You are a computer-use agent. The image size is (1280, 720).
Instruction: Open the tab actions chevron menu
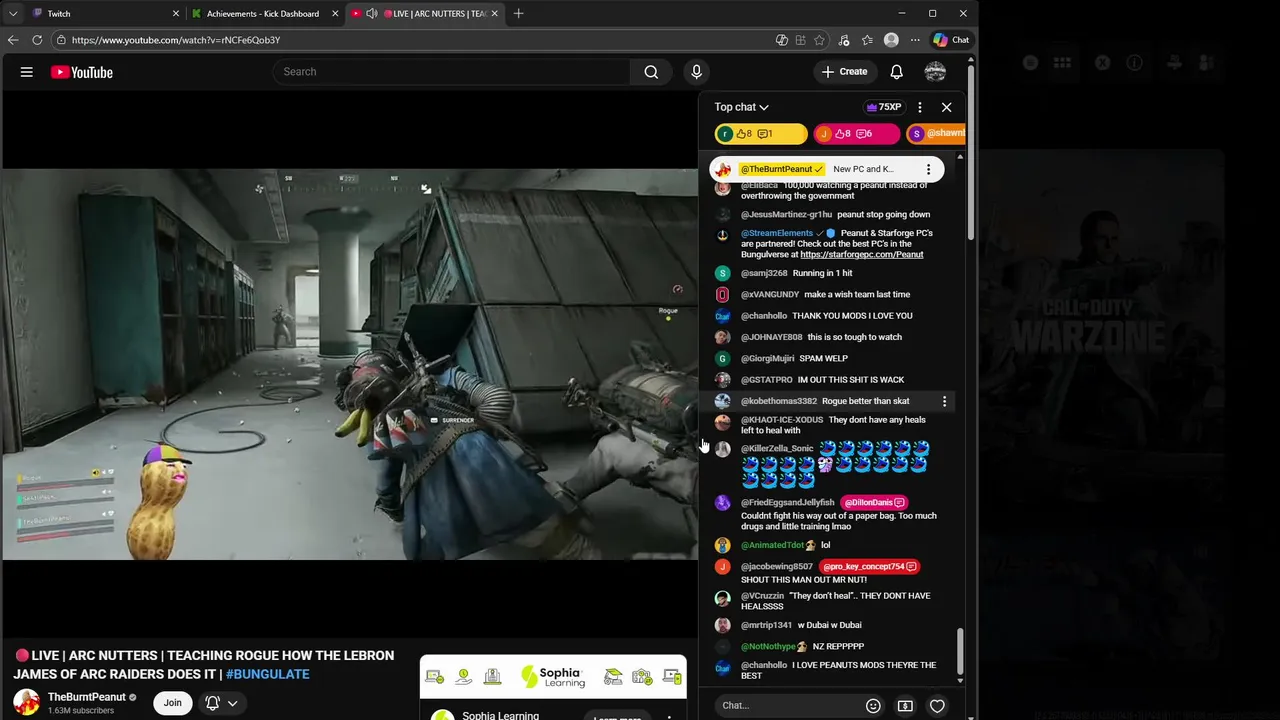click(x=13, y=14)
